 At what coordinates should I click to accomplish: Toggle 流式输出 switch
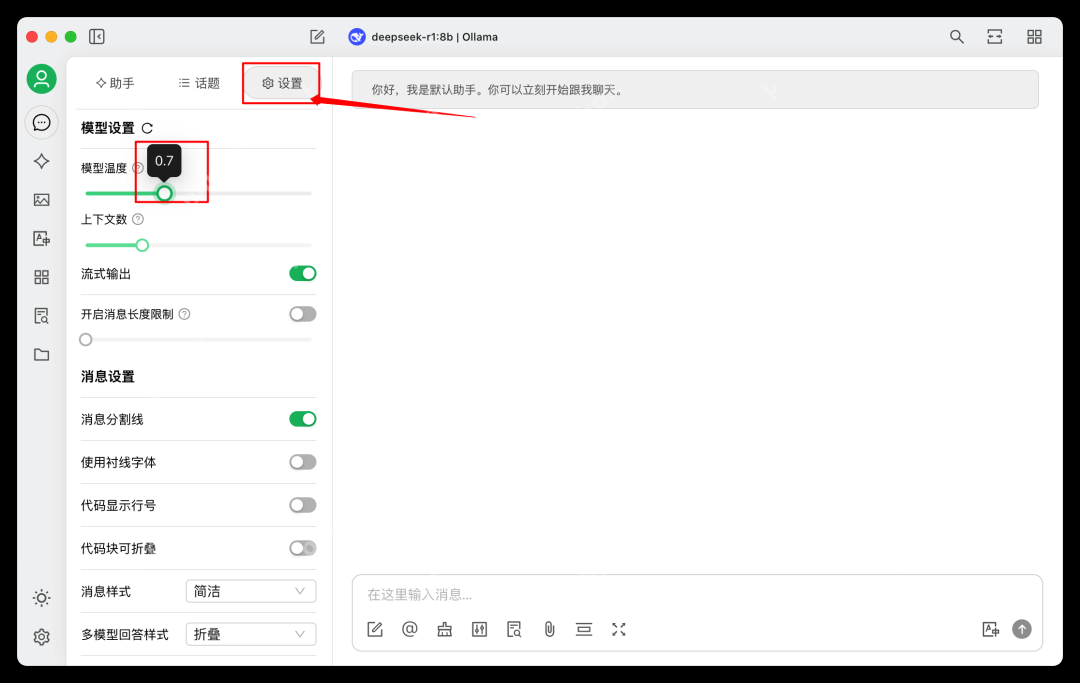302,273
